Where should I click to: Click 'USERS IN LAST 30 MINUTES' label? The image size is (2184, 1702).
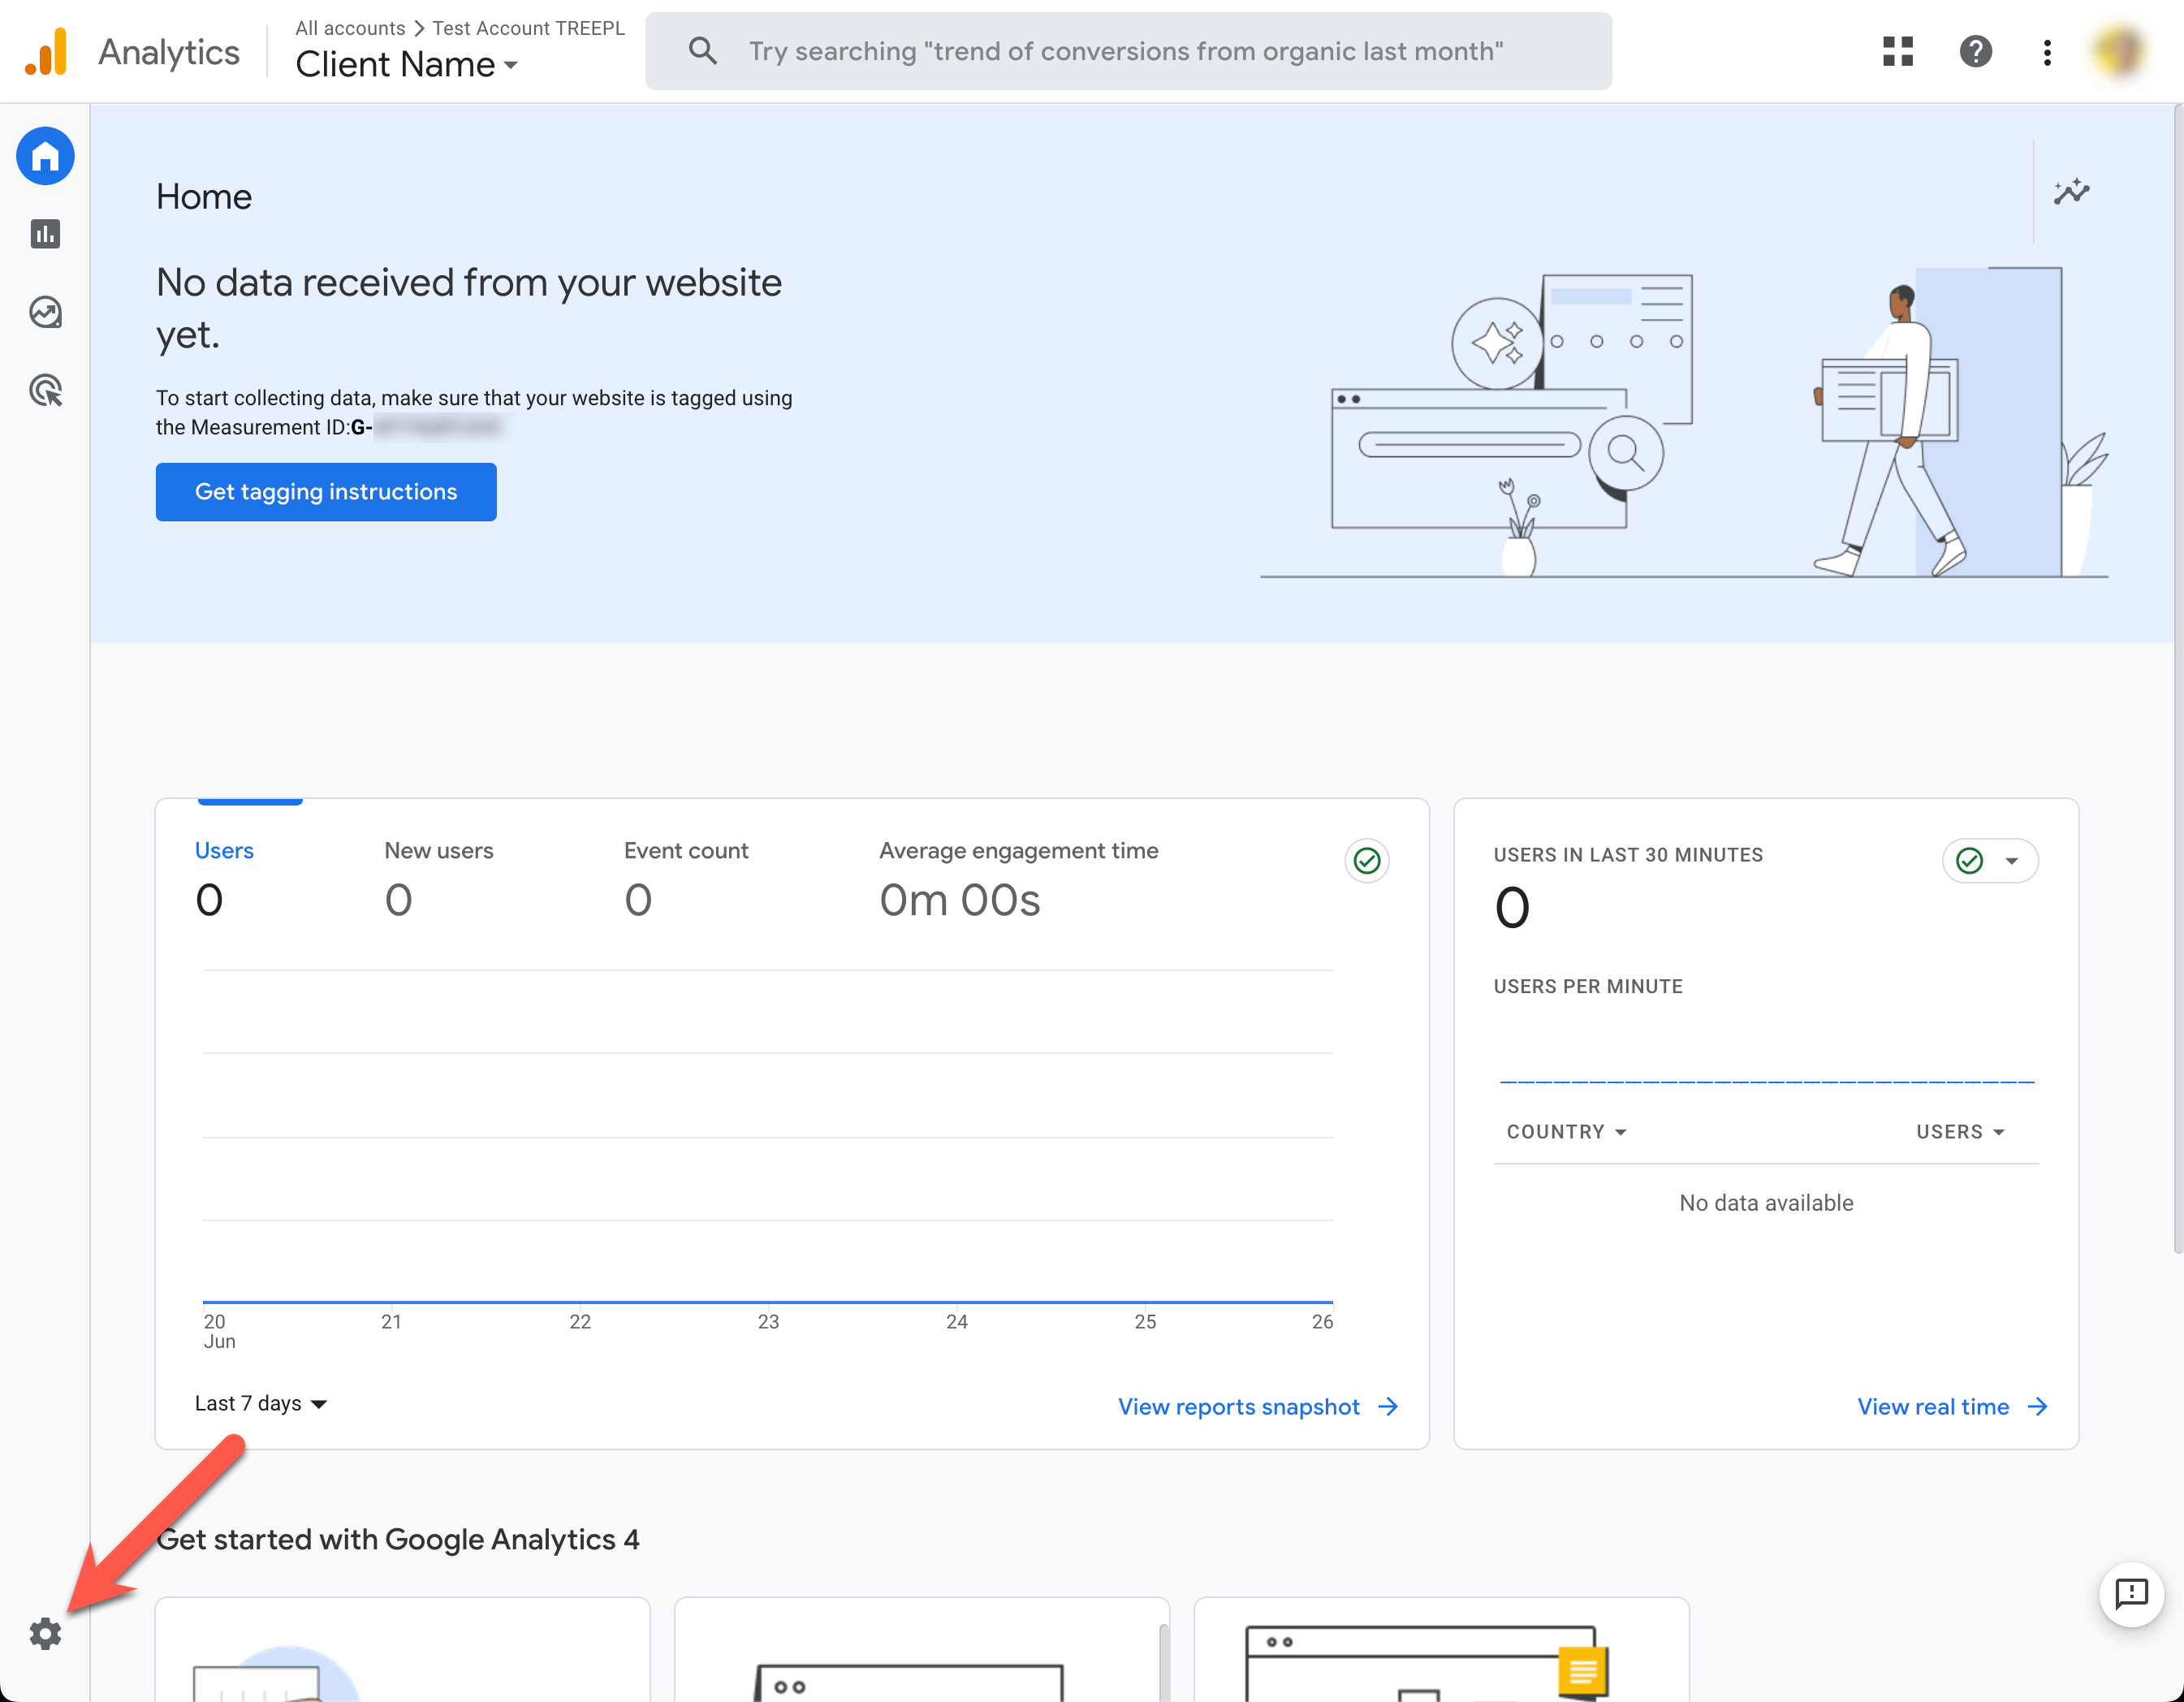point(1628,855)
